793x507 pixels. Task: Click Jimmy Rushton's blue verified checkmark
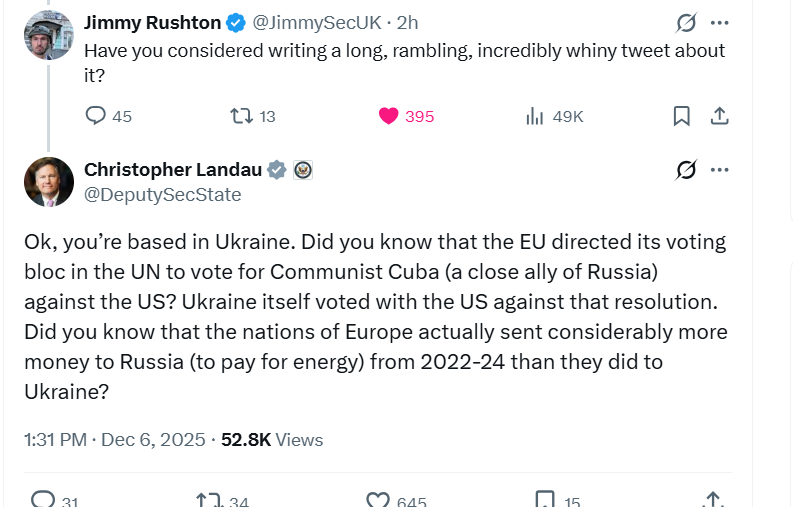235,22
